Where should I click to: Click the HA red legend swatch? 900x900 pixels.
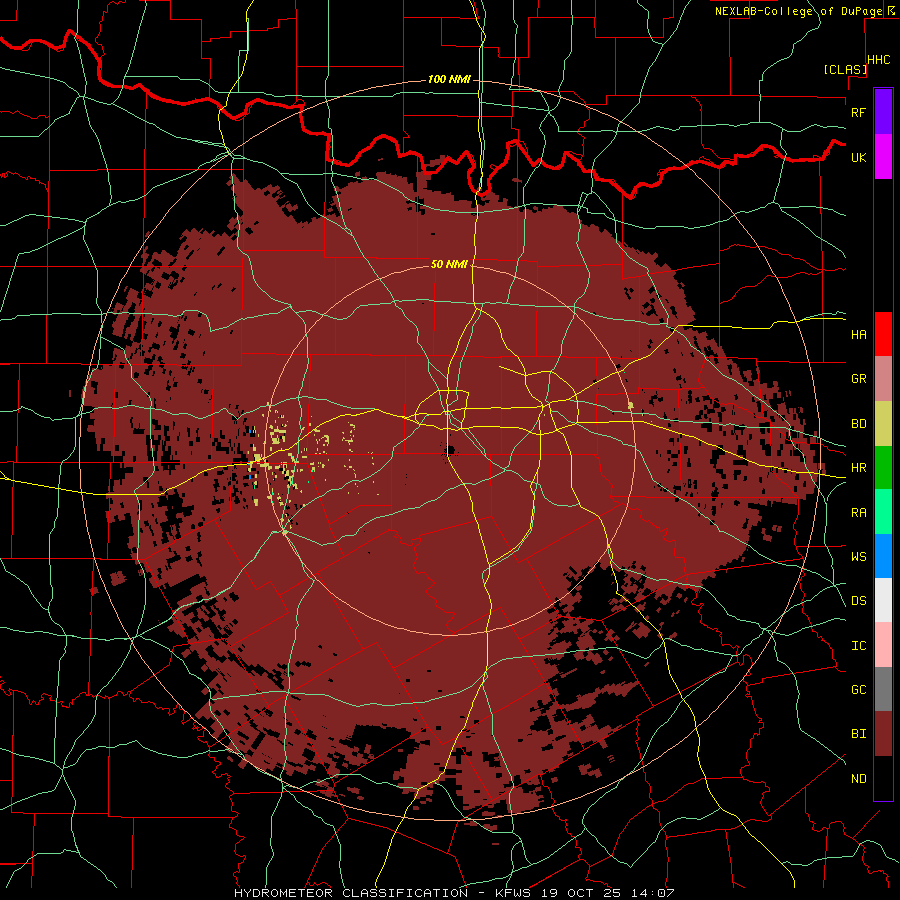(883, 334)
